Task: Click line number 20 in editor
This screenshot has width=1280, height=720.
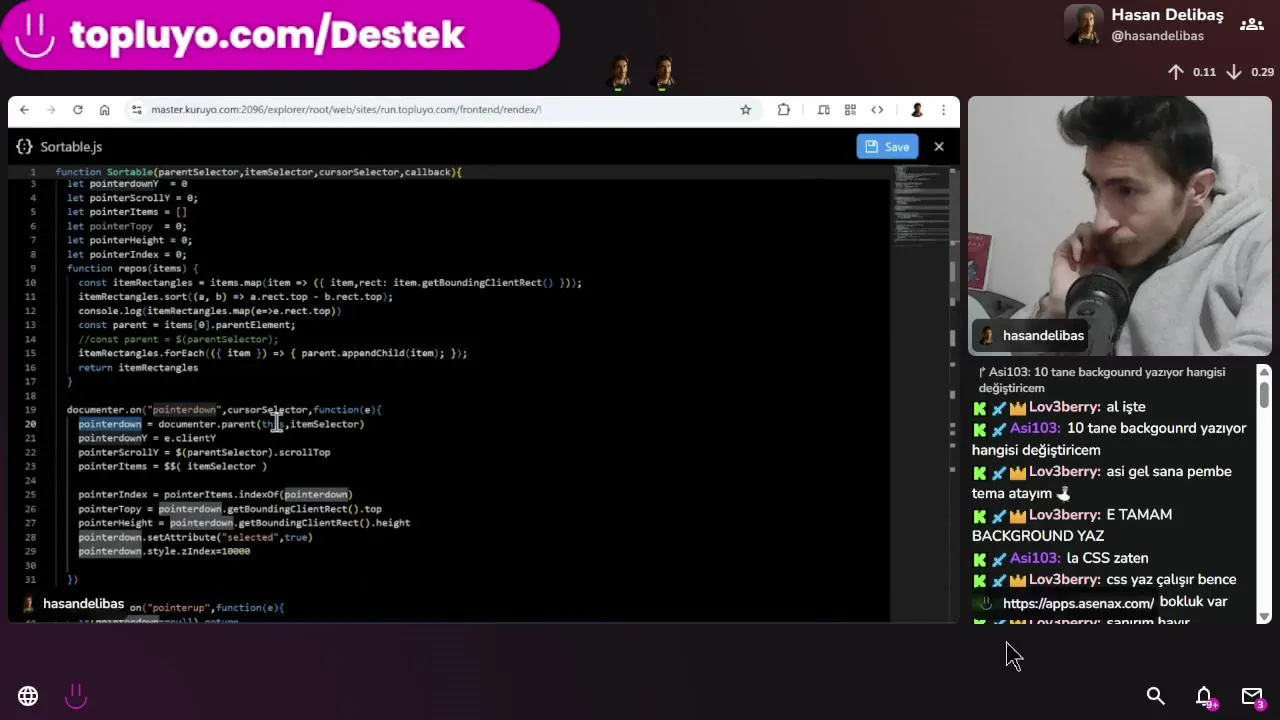Action: pos(30,424)
